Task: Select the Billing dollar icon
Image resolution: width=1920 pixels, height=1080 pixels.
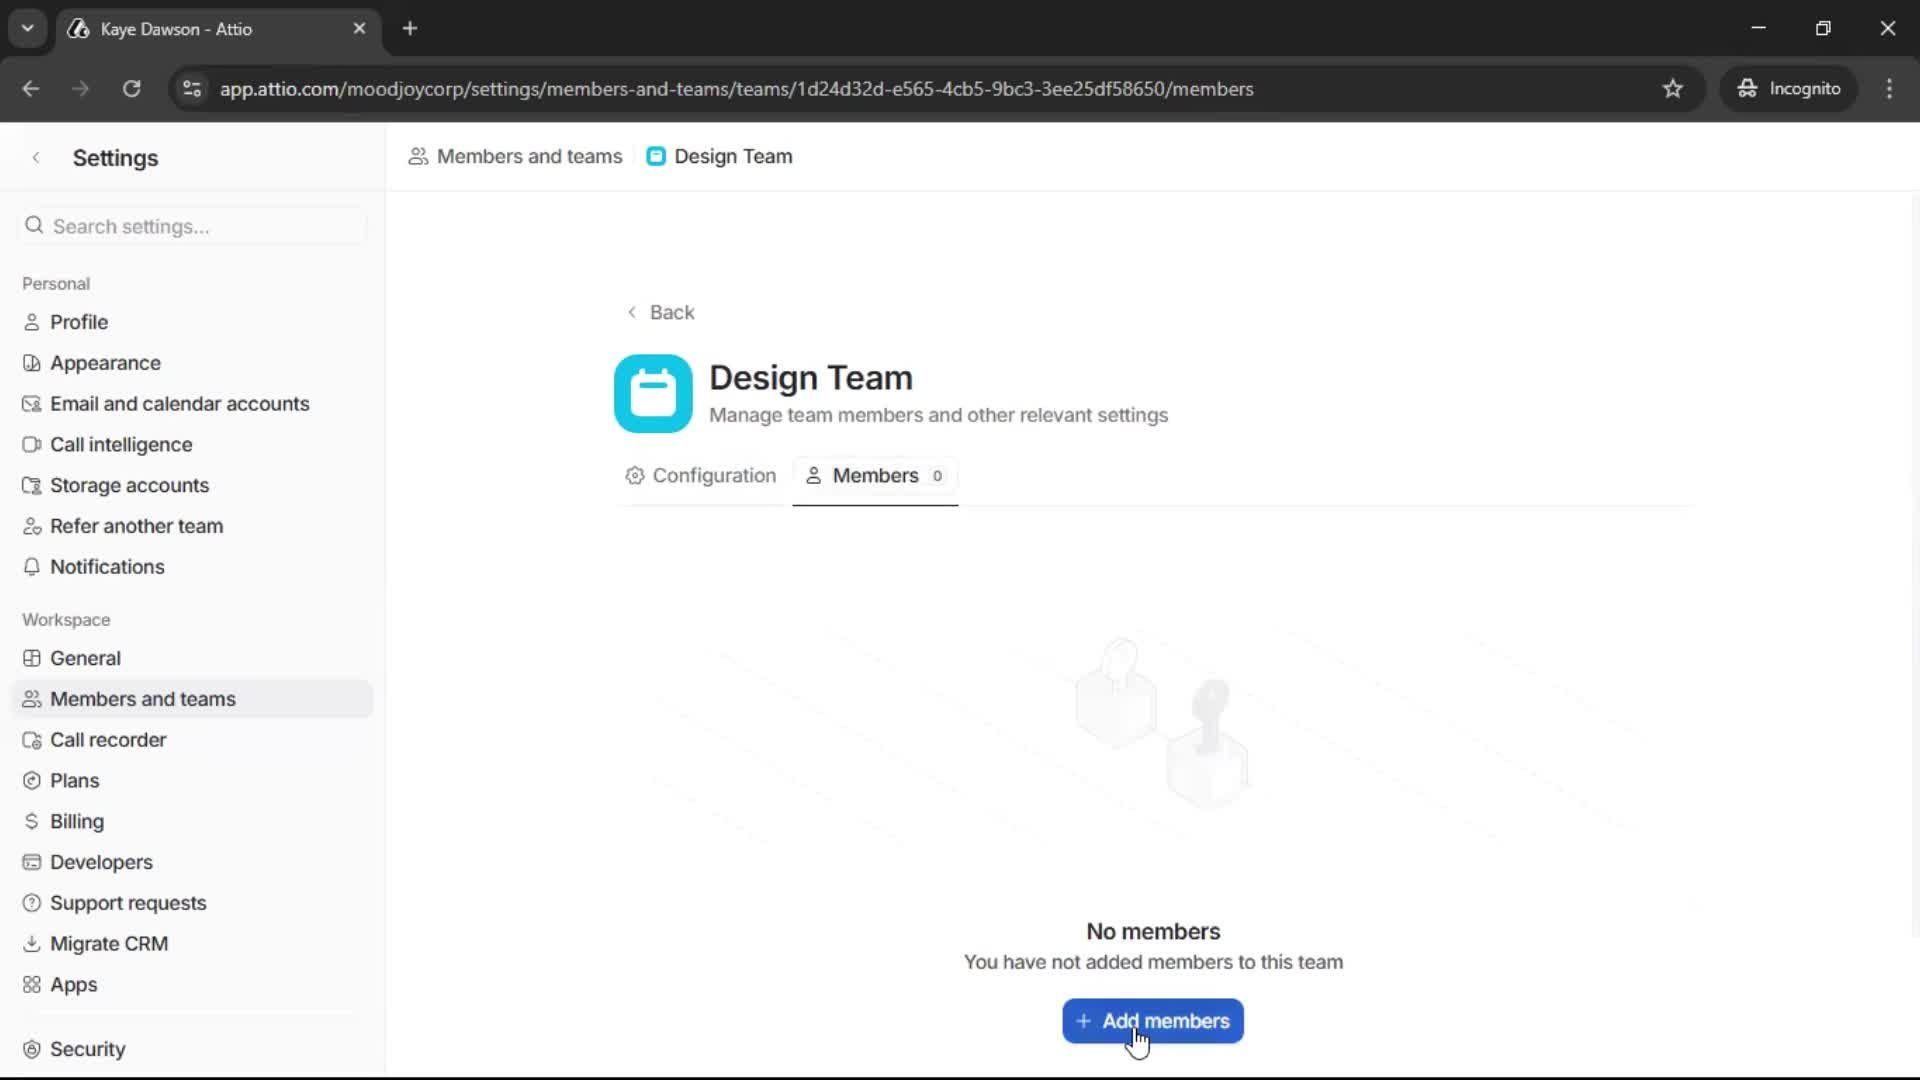Action: tap(31, 821)
